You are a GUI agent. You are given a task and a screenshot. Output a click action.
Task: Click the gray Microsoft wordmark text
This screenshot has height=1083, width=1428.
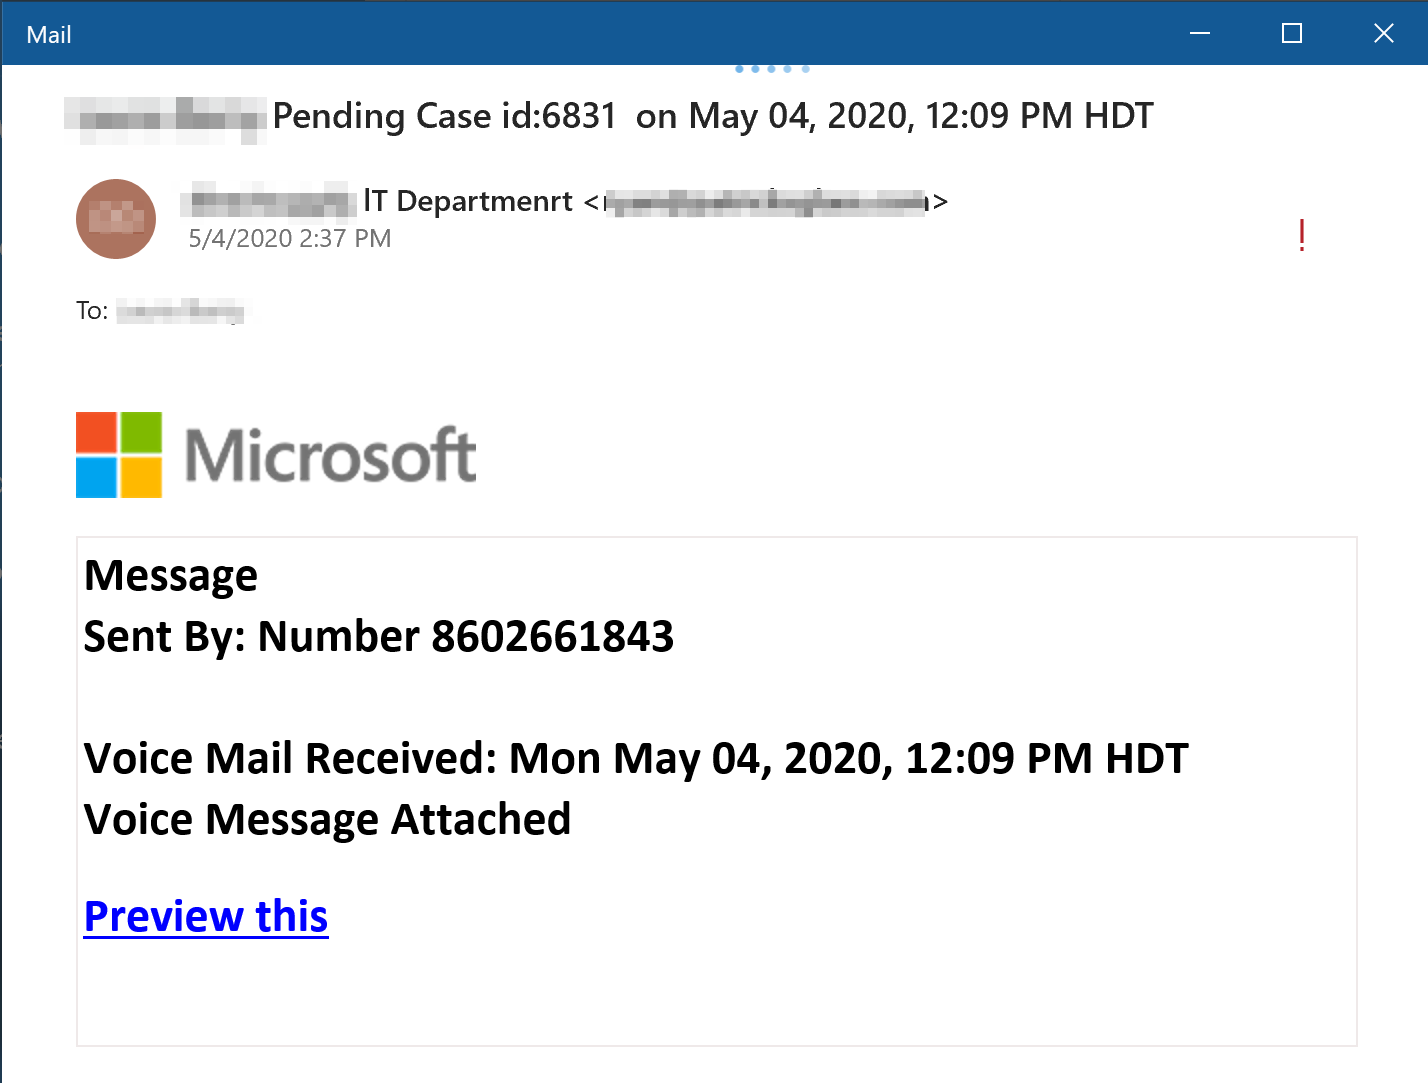click(x=331, y=456)
